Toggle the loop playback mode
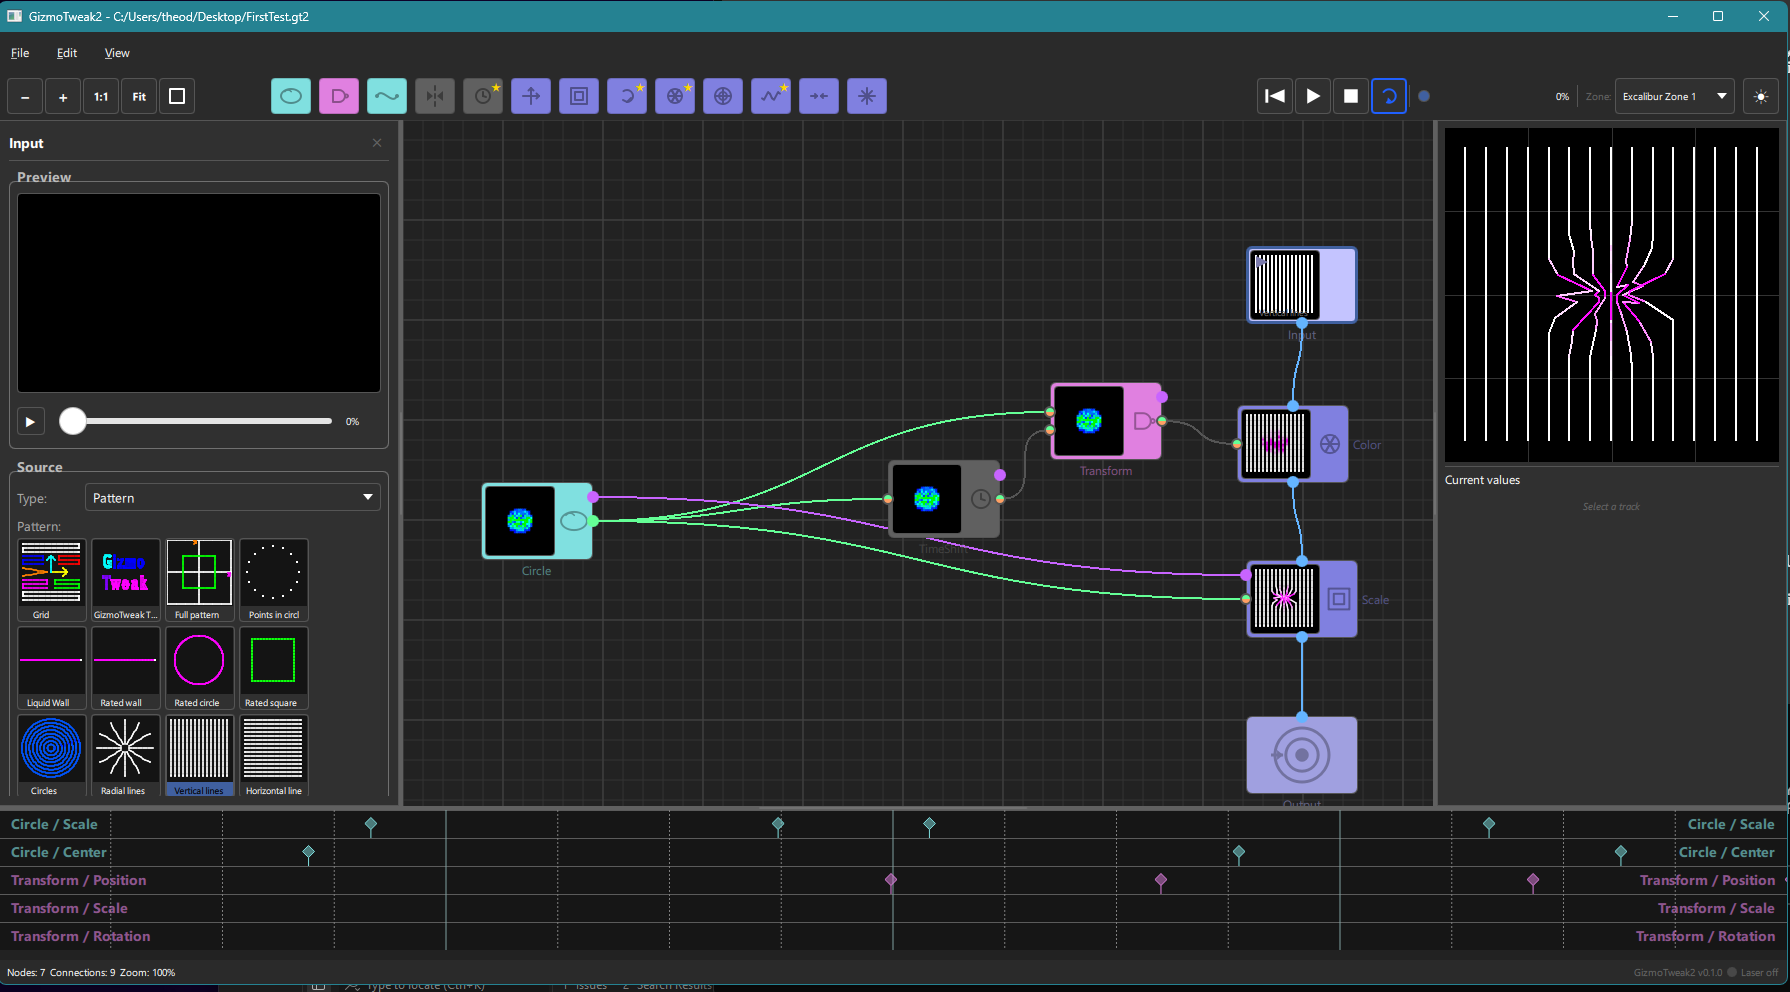The height and width of the screenshot is (992, 1790). [x=1389, y=96]
